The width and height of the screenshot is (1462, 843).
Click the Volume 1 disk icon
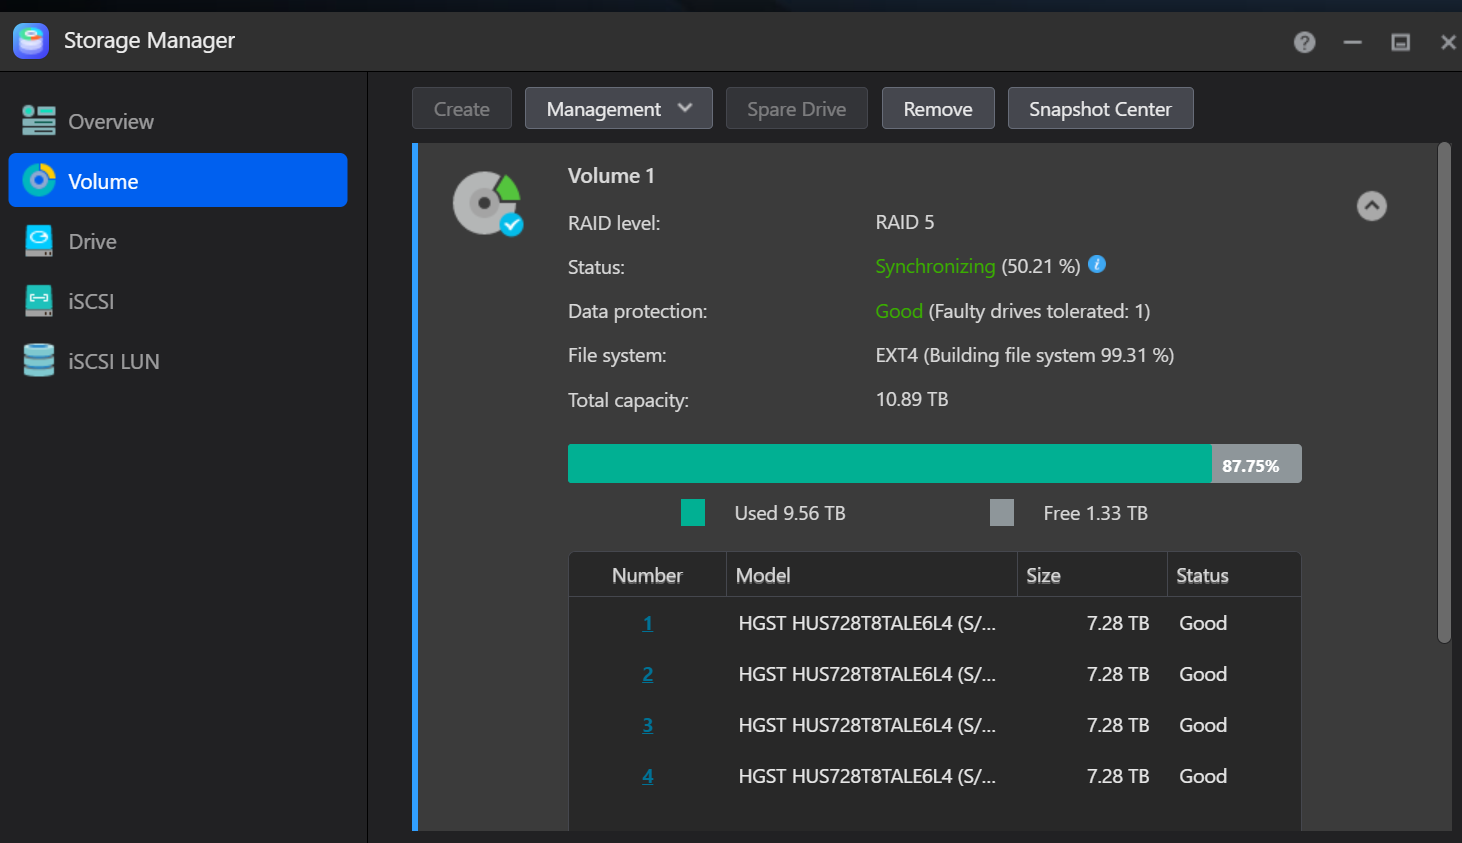(487, 203)
